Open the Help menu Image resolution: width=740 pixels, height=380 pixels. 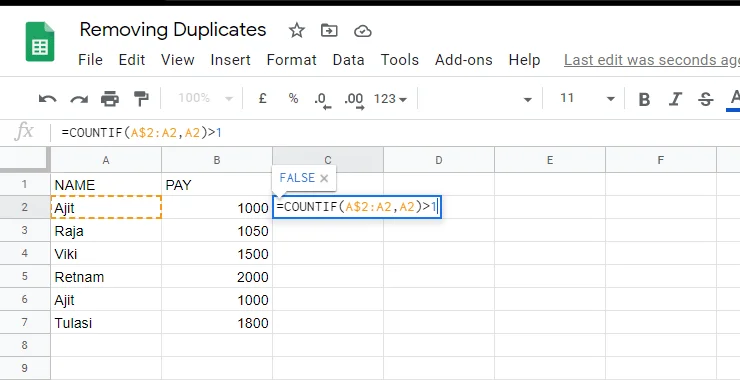524,60
